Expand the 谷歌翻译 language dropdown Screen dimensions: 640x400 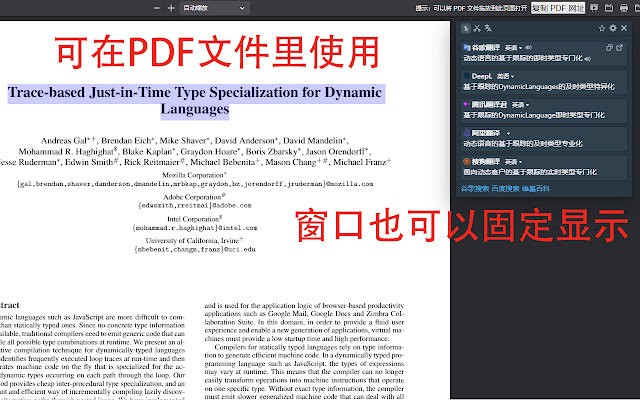513,47
